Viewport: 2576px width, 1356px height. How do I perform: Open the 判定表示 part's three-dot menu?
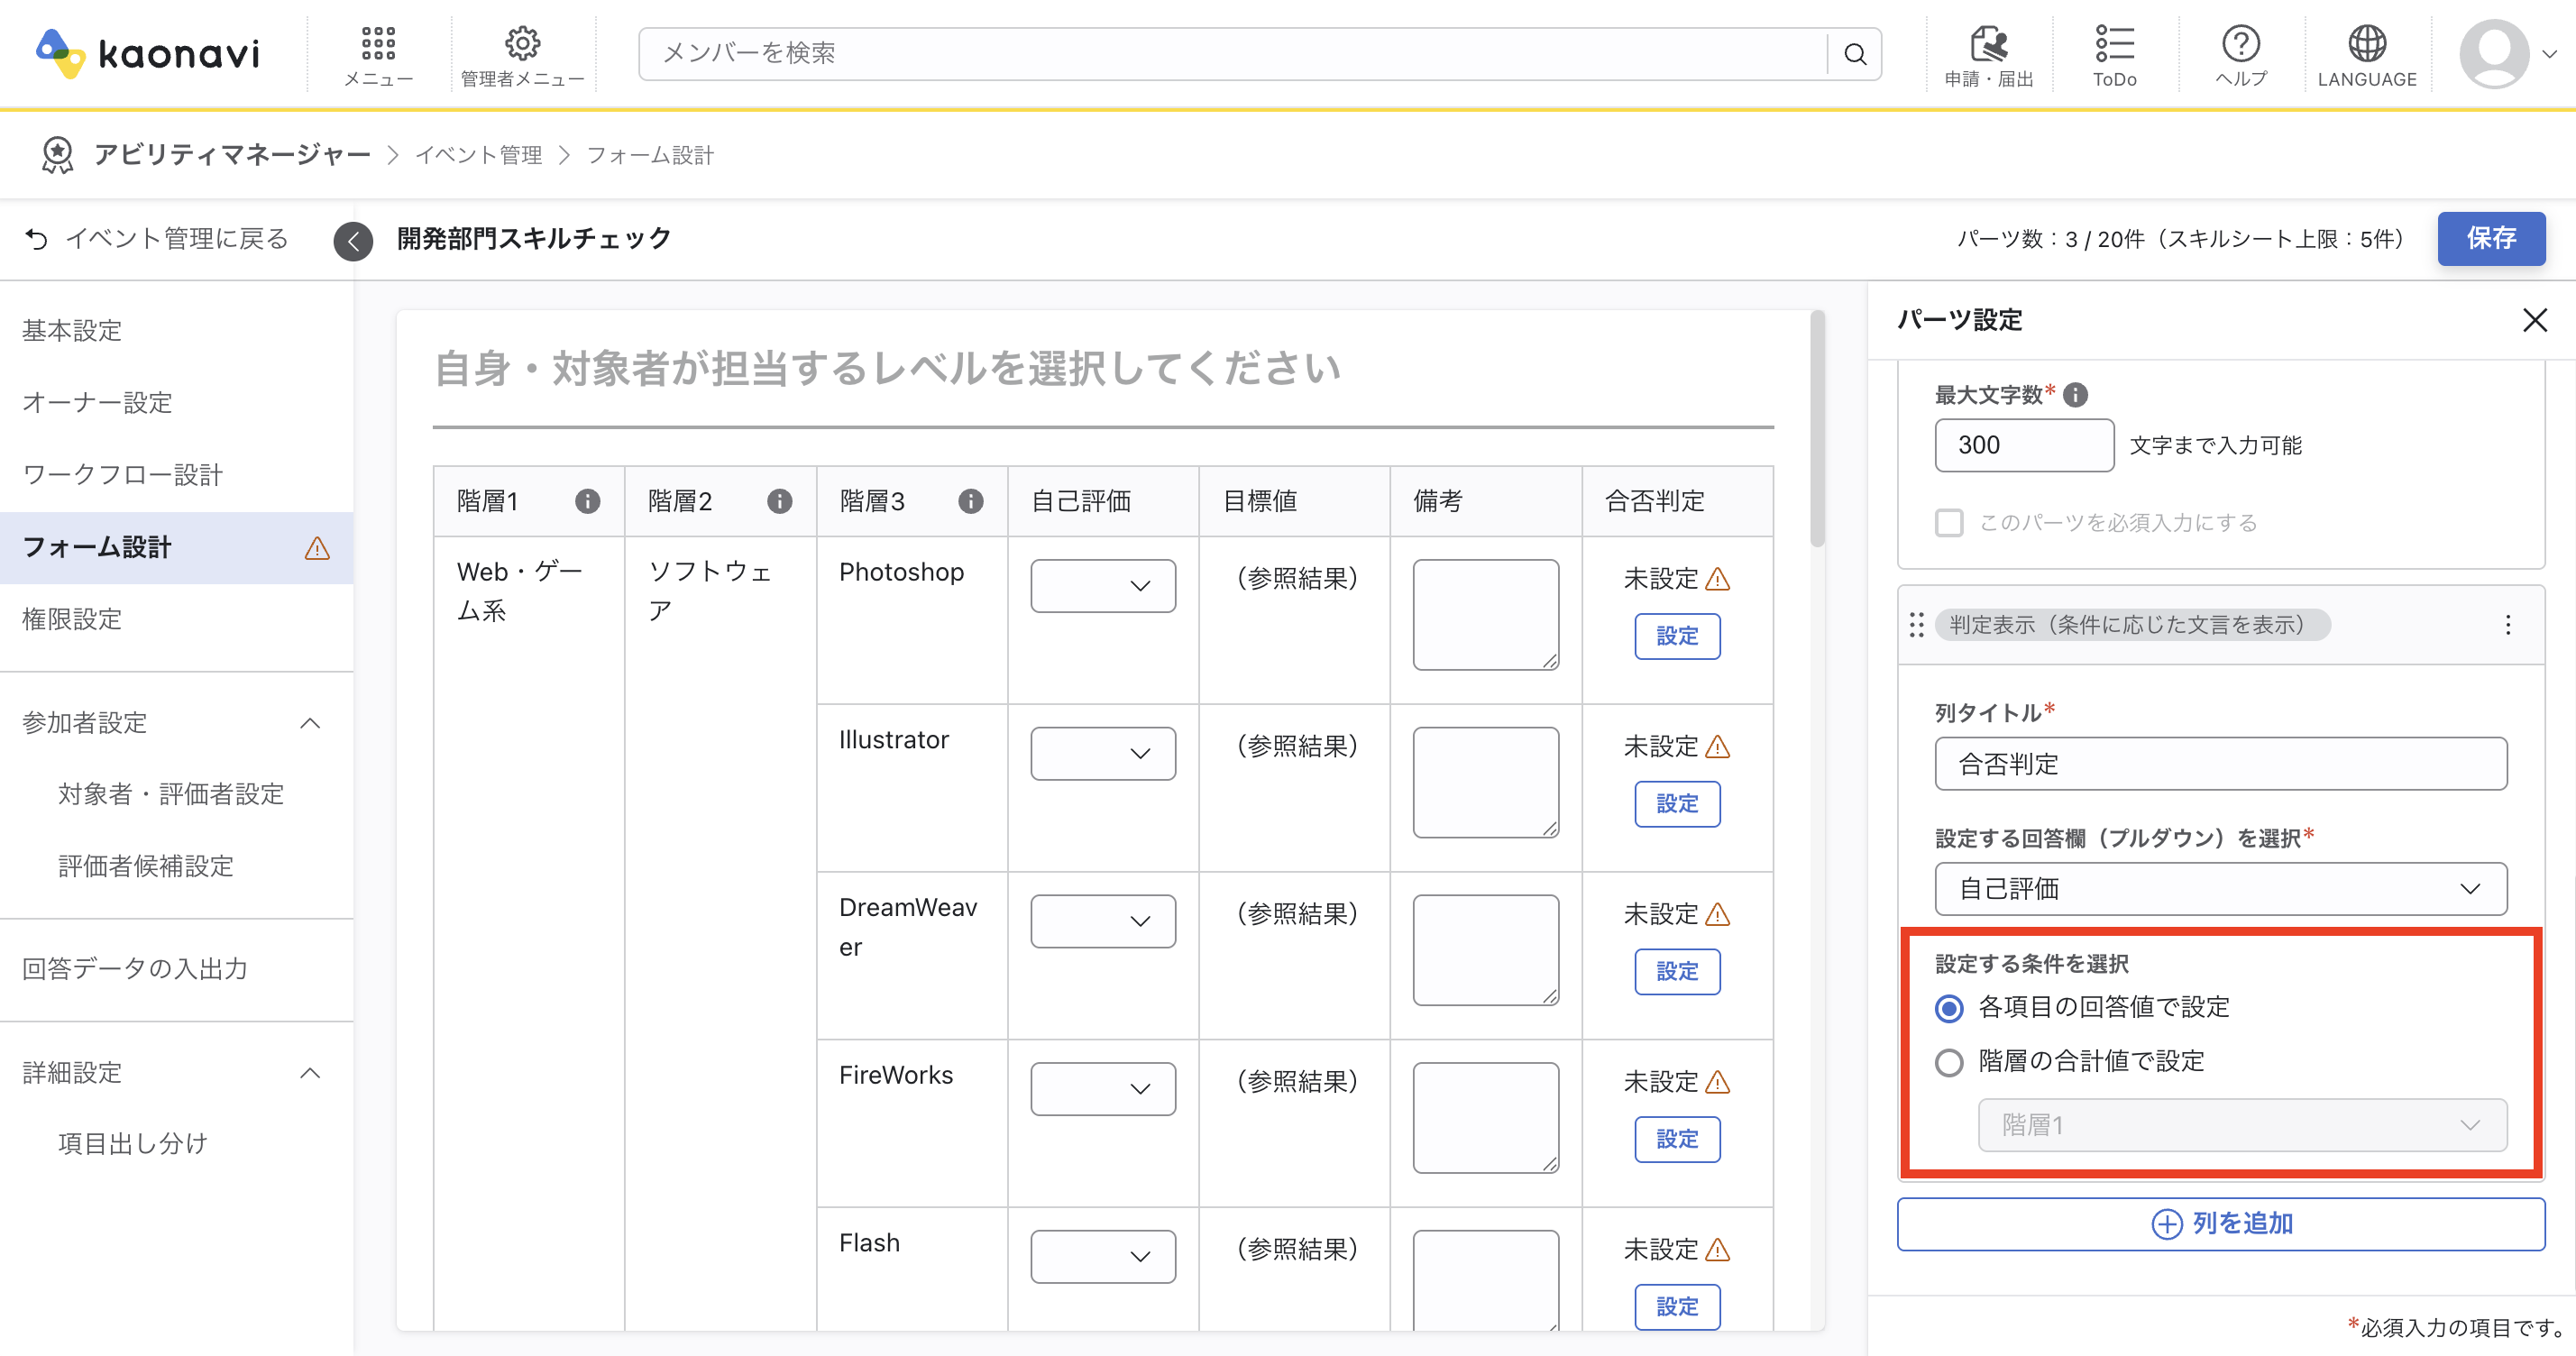[x=2508, y=624]
